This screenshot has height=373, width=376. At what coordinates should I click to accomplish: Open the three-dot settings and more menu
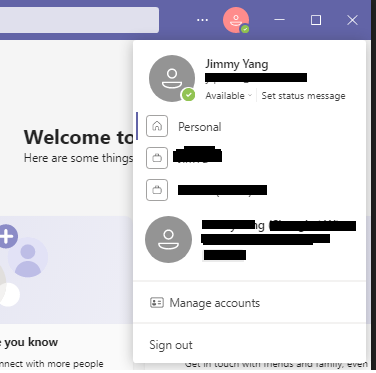(x=202, y=20)
